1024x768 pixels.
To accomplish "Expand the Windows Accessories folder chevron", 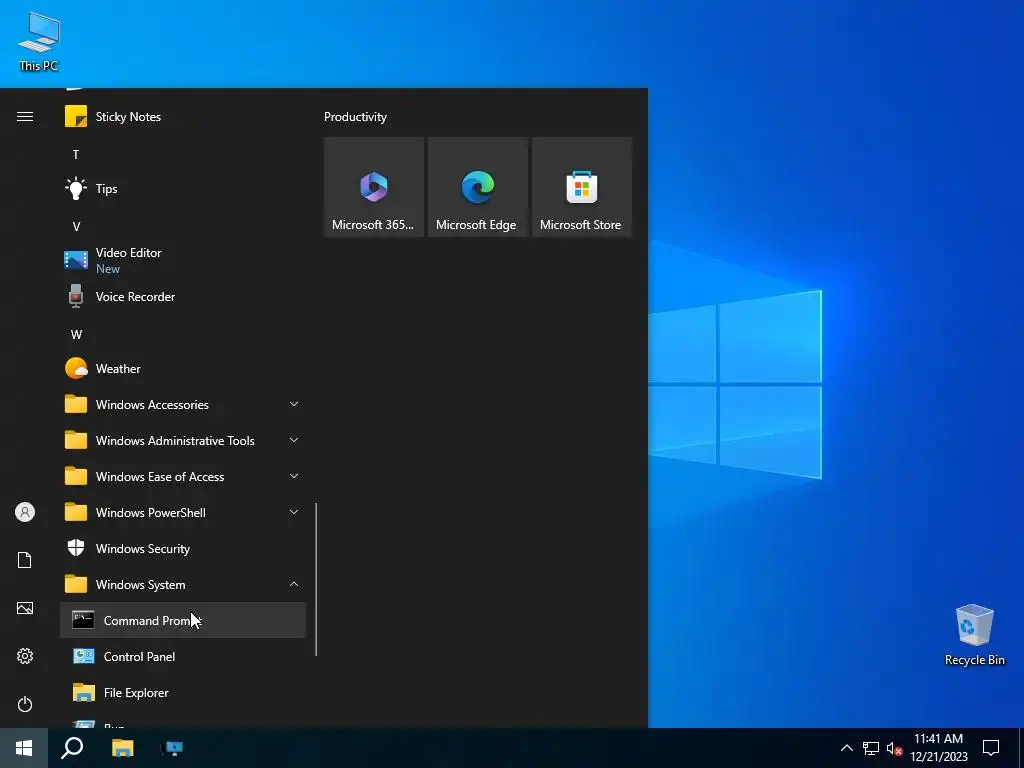I will (294, 404).
